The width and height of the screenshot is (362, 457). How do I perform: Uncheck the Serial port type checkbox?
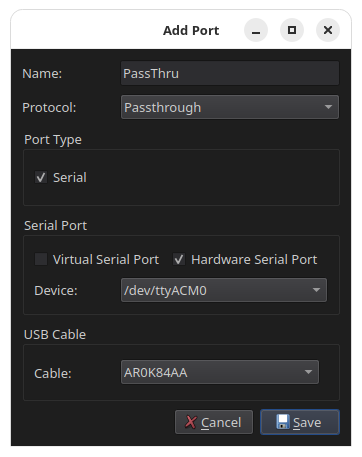coord(41,177)
